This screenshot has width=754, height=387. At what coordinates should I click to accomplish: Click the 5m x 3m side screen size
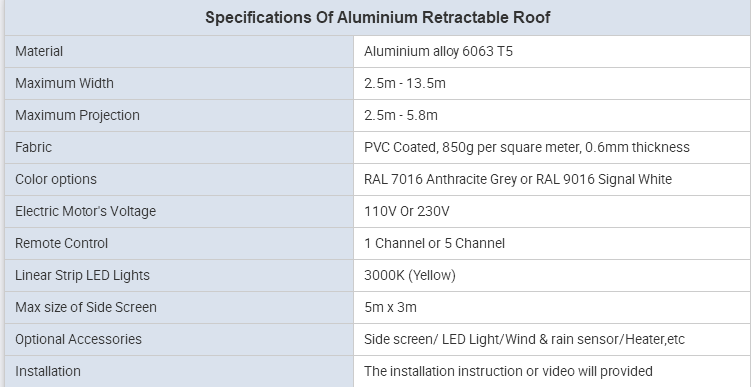coord(390,308)
